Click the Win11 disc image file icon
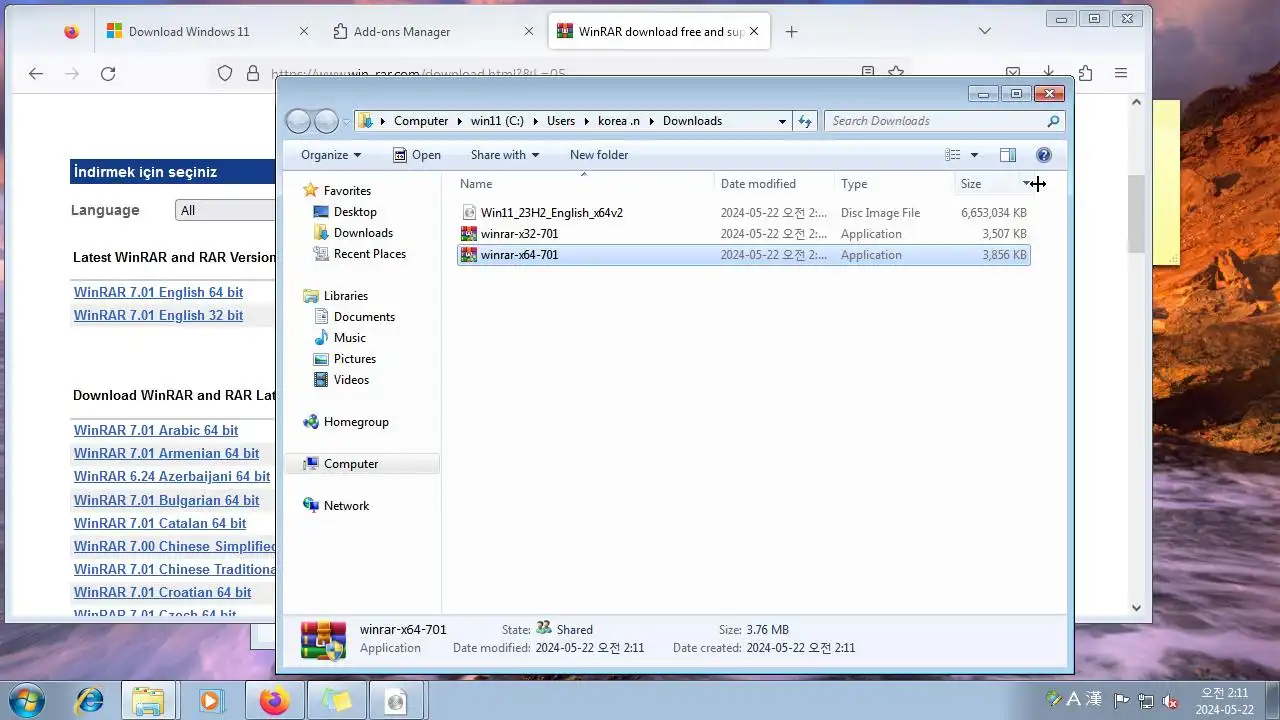This screenshot has width=1280, height=720. tap(469, 213)
